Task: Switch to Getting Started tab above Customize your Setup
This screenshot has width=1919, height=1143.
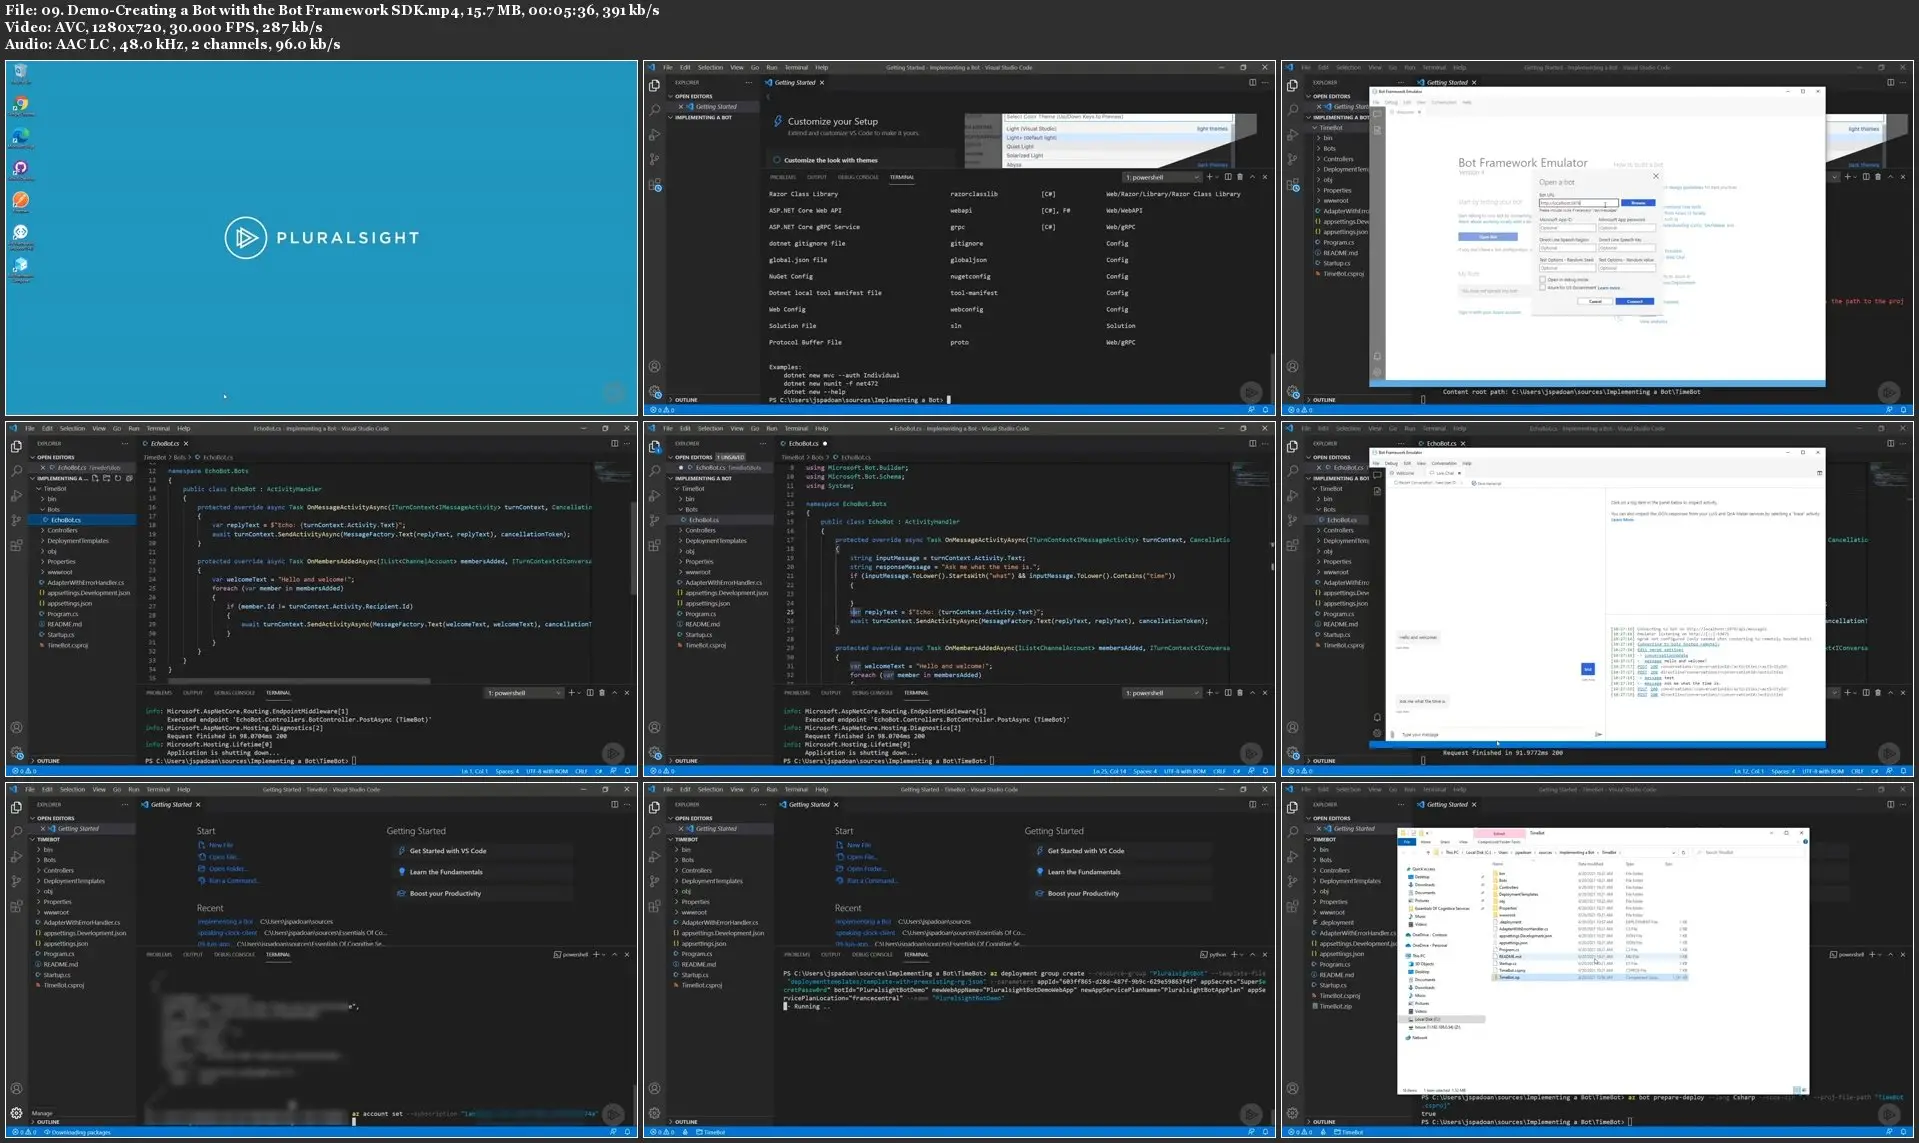Action: pos(795,83)
